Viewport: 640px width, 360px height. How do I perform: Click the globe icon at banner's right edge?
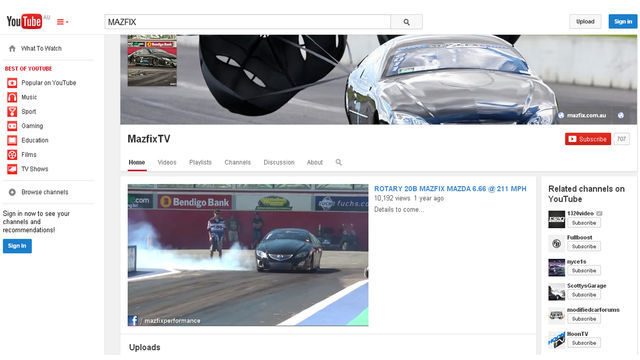pyautogui.click(x=621, y=116)
